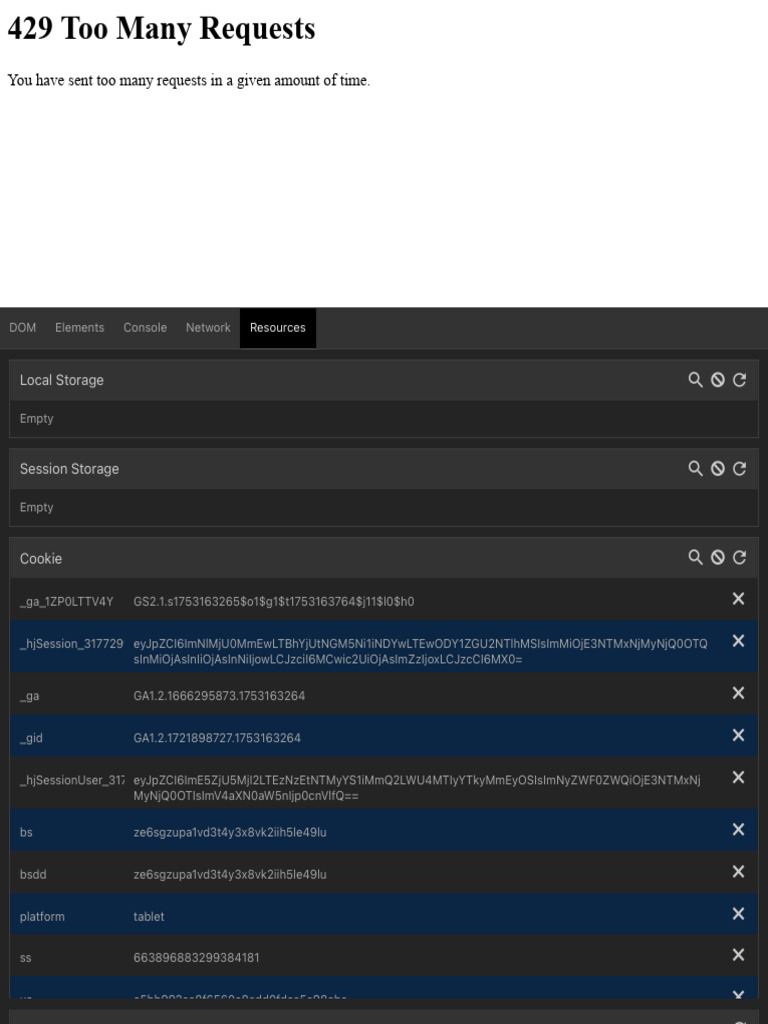Viewport: 768px width, 1024px height.
Task: Select the _ga_1ZP0LTTV4Y cookie name
Action: (x=67, y=601)
